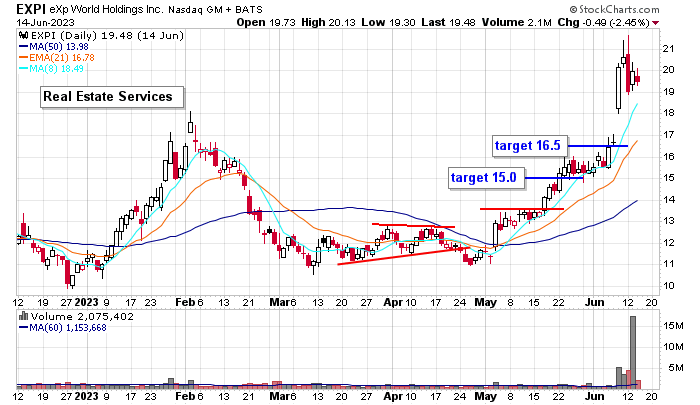700x405 pixels.
Task: Click the volume bar icon beside Volume legend
Action: coord(23,317)
